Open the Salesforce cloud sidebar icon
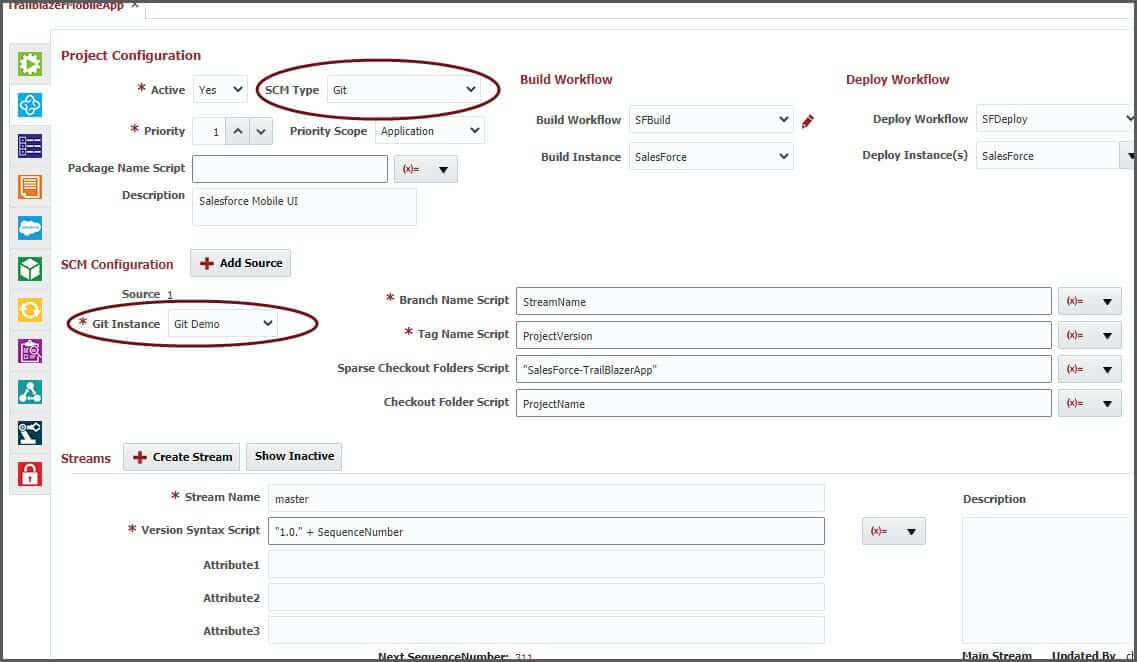 (x=30, y=228)
